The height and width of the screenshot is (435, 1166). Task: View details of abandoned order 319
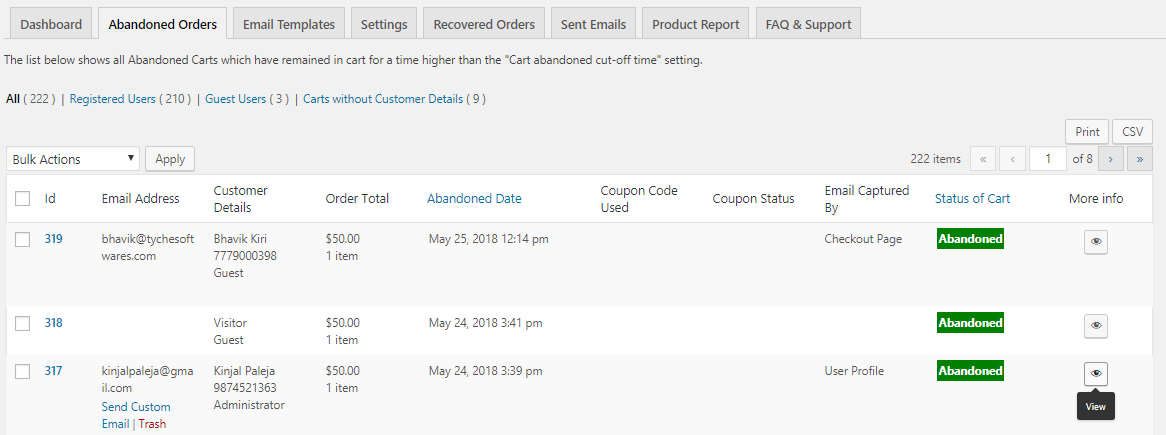[1095, 242]
